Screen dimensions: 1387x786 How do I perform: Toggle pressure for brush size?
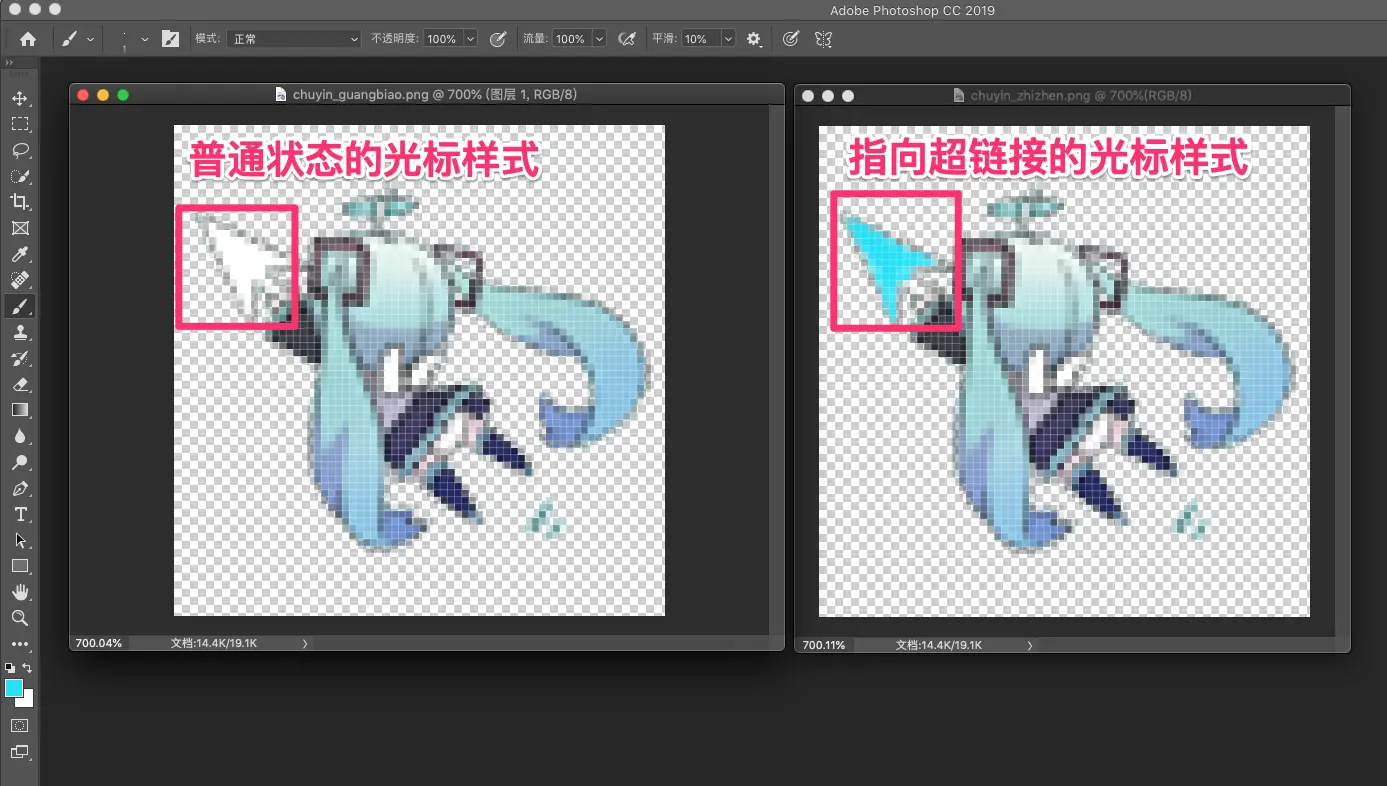[790, 39]
